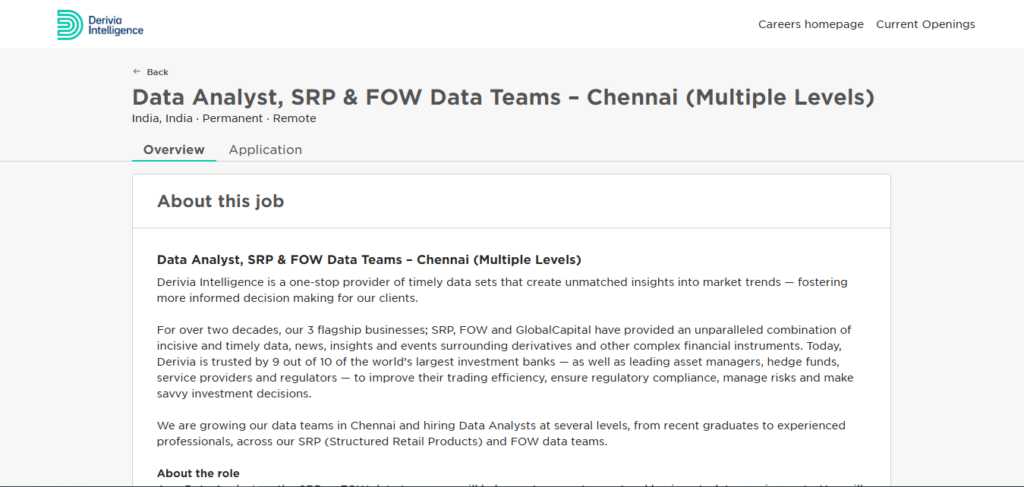Screen dimensions: 1024x487
Task: Switch to the Overview tab
Action: [x=174, y=149]
